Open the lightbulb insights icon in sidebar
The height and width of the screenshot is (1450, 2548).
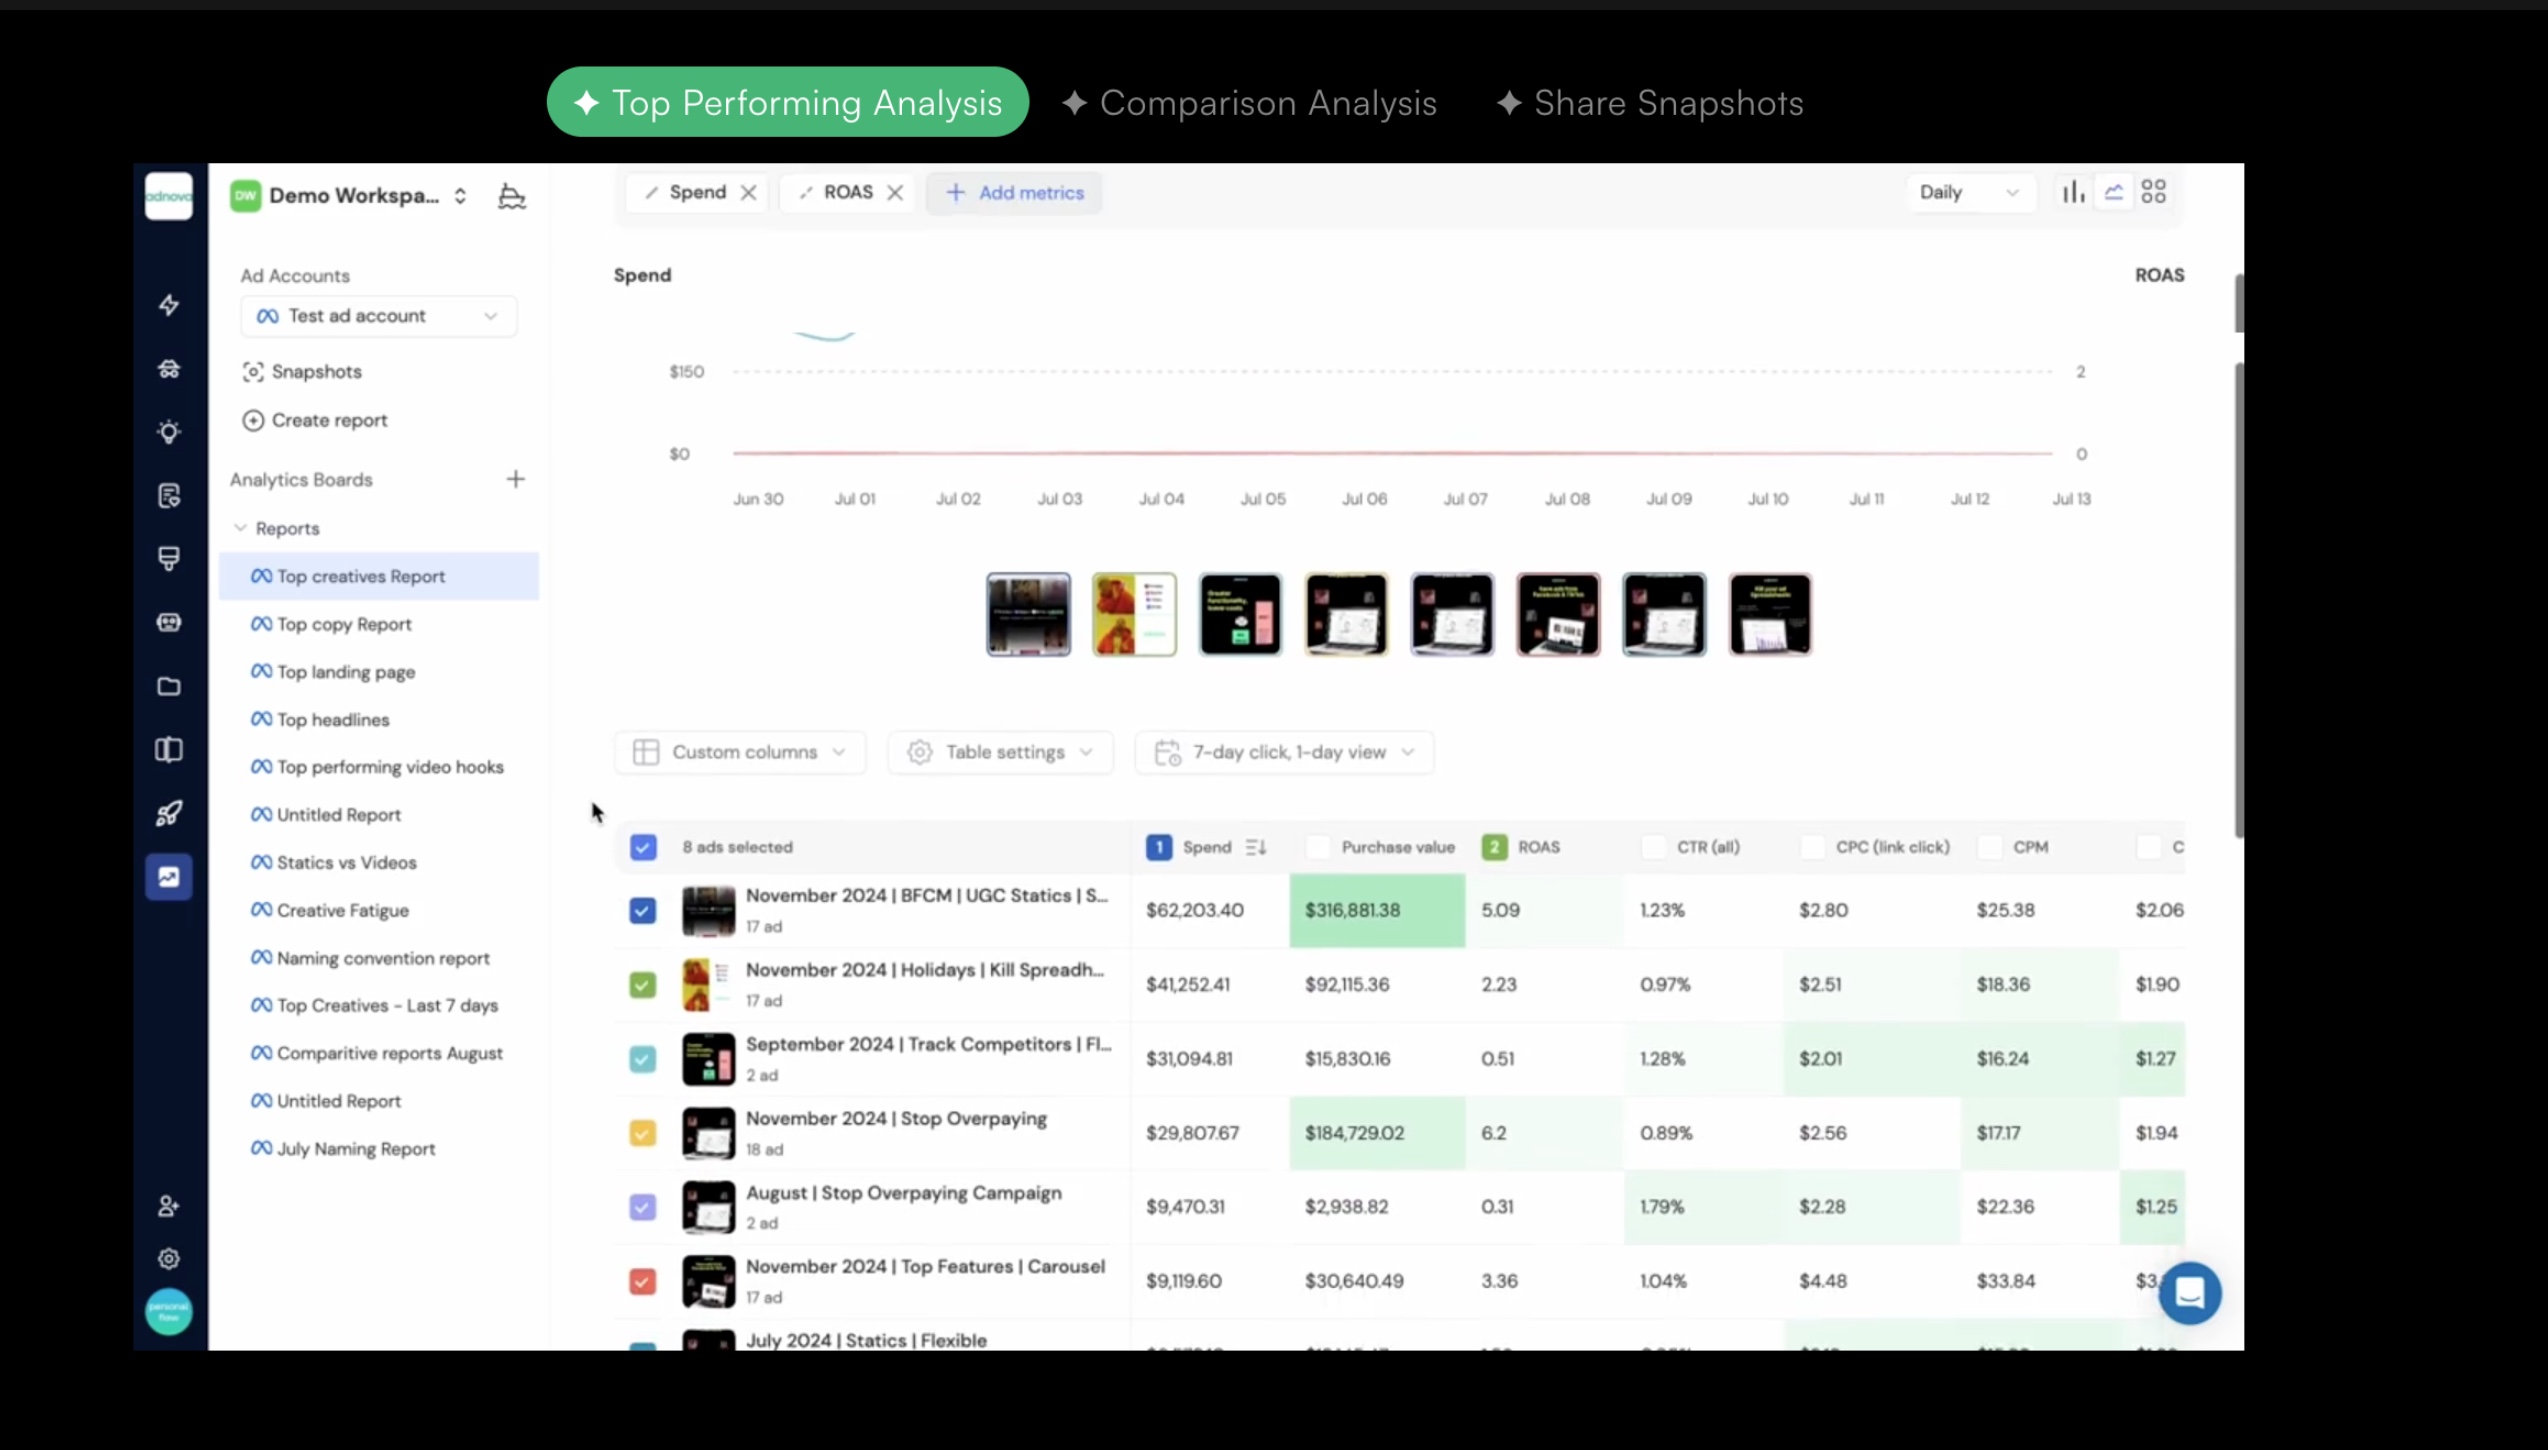coord(169,431)
